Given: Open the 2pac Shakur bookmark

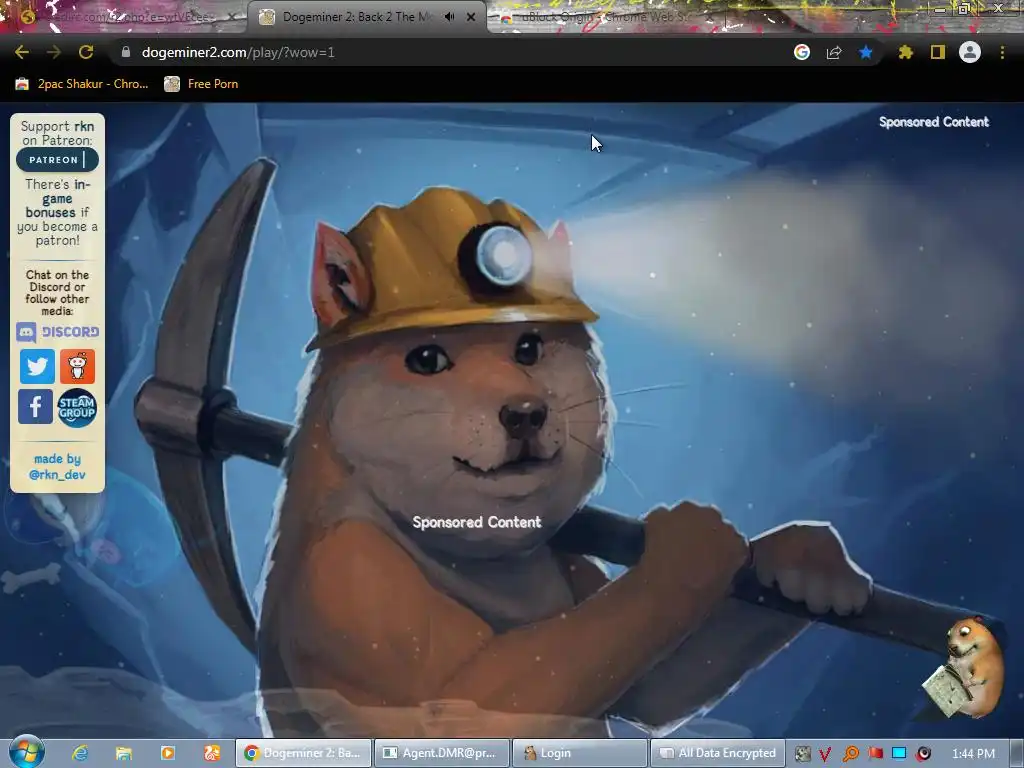Looking at the screenshot, I should click(82, 84).
